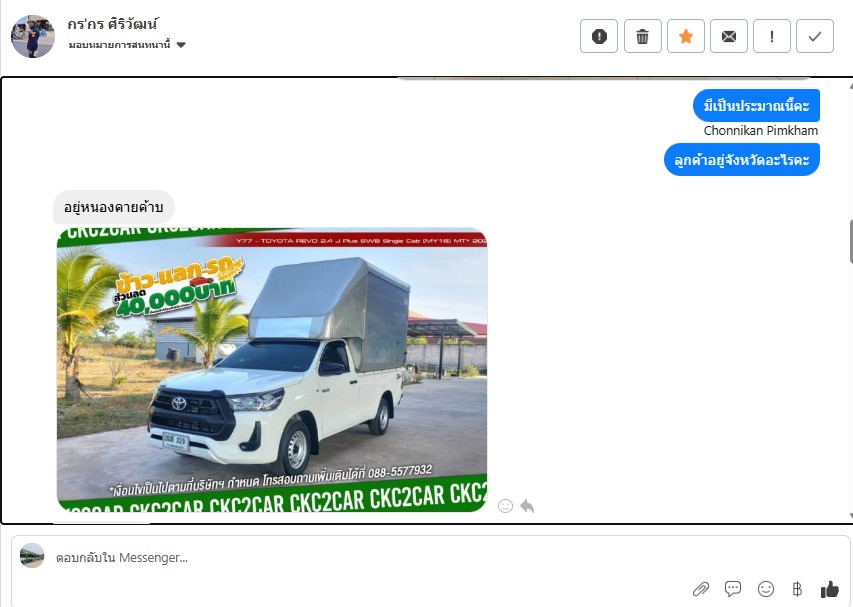
Task: Reply to truck image with arrow icon
Action: pyautogui.click(x=527, y=506)
